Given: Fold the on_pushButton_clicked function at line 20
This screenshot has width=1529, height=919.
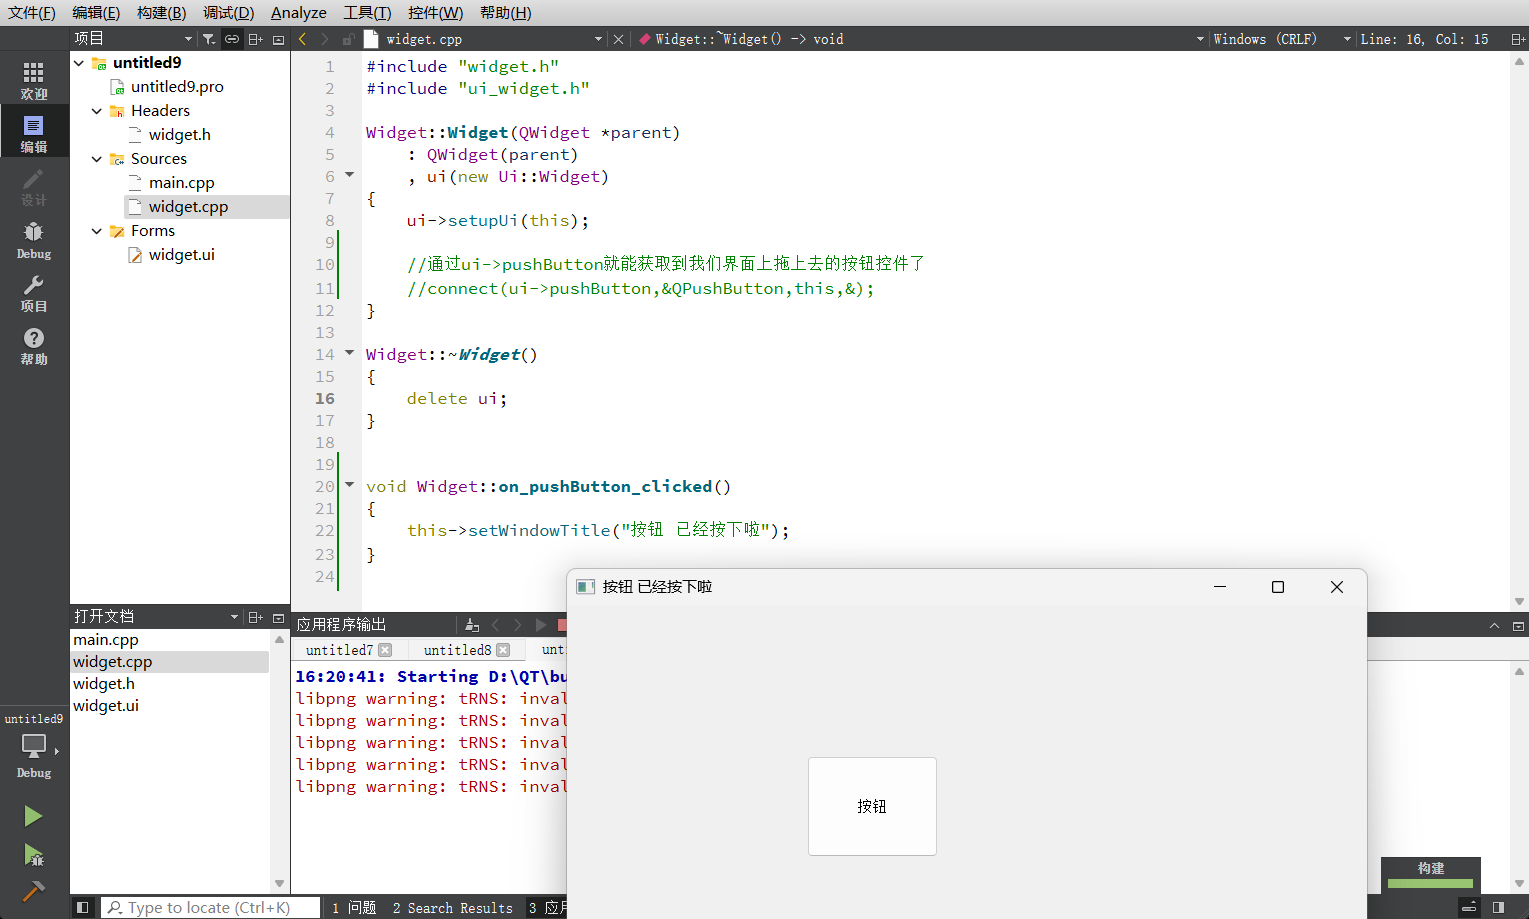Looking at the screenshot, I should pyautogui.click(x=350, y=485).
